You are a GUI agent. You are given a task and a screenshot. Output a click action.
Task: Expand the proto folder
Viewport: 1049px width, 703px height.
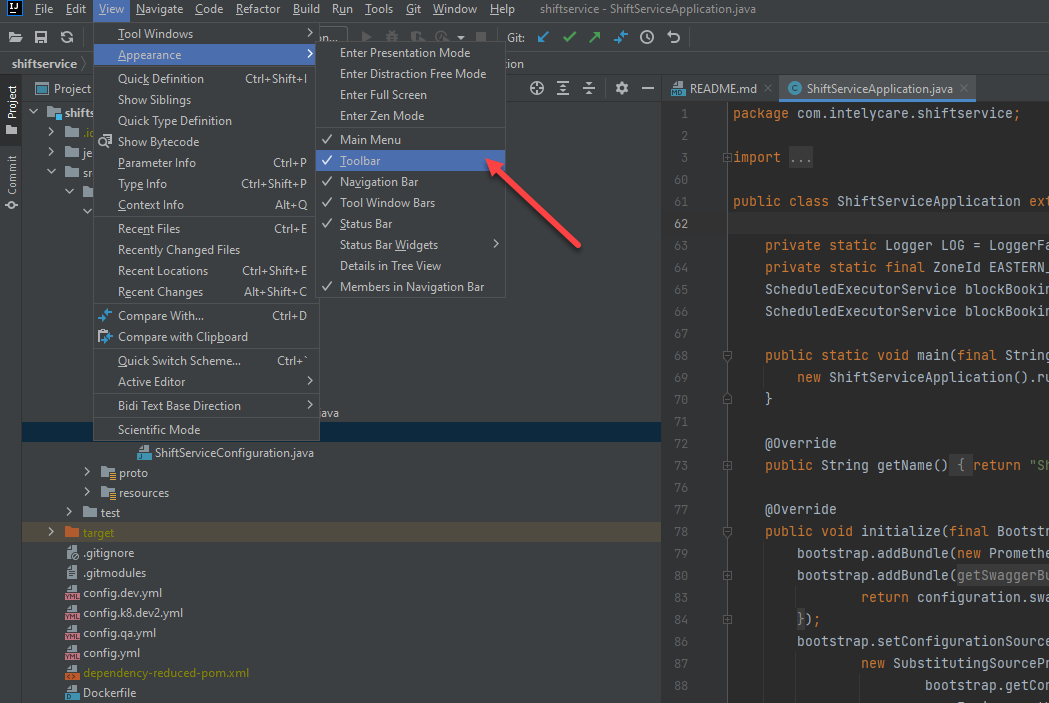click(87, 473)
